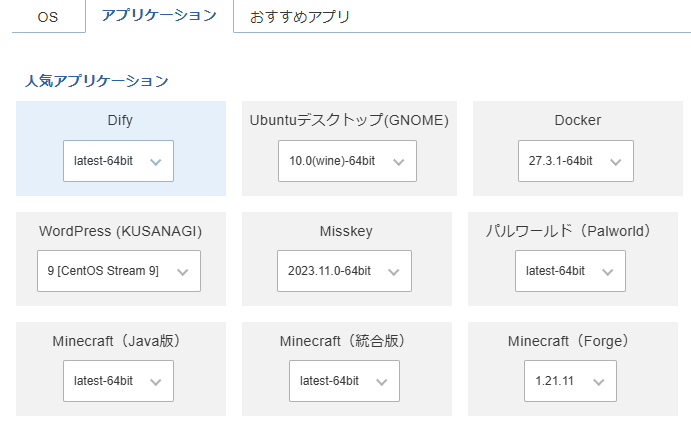The image size is (691, 430).
Task: Select the Dify application card
Action: (120, 120)
